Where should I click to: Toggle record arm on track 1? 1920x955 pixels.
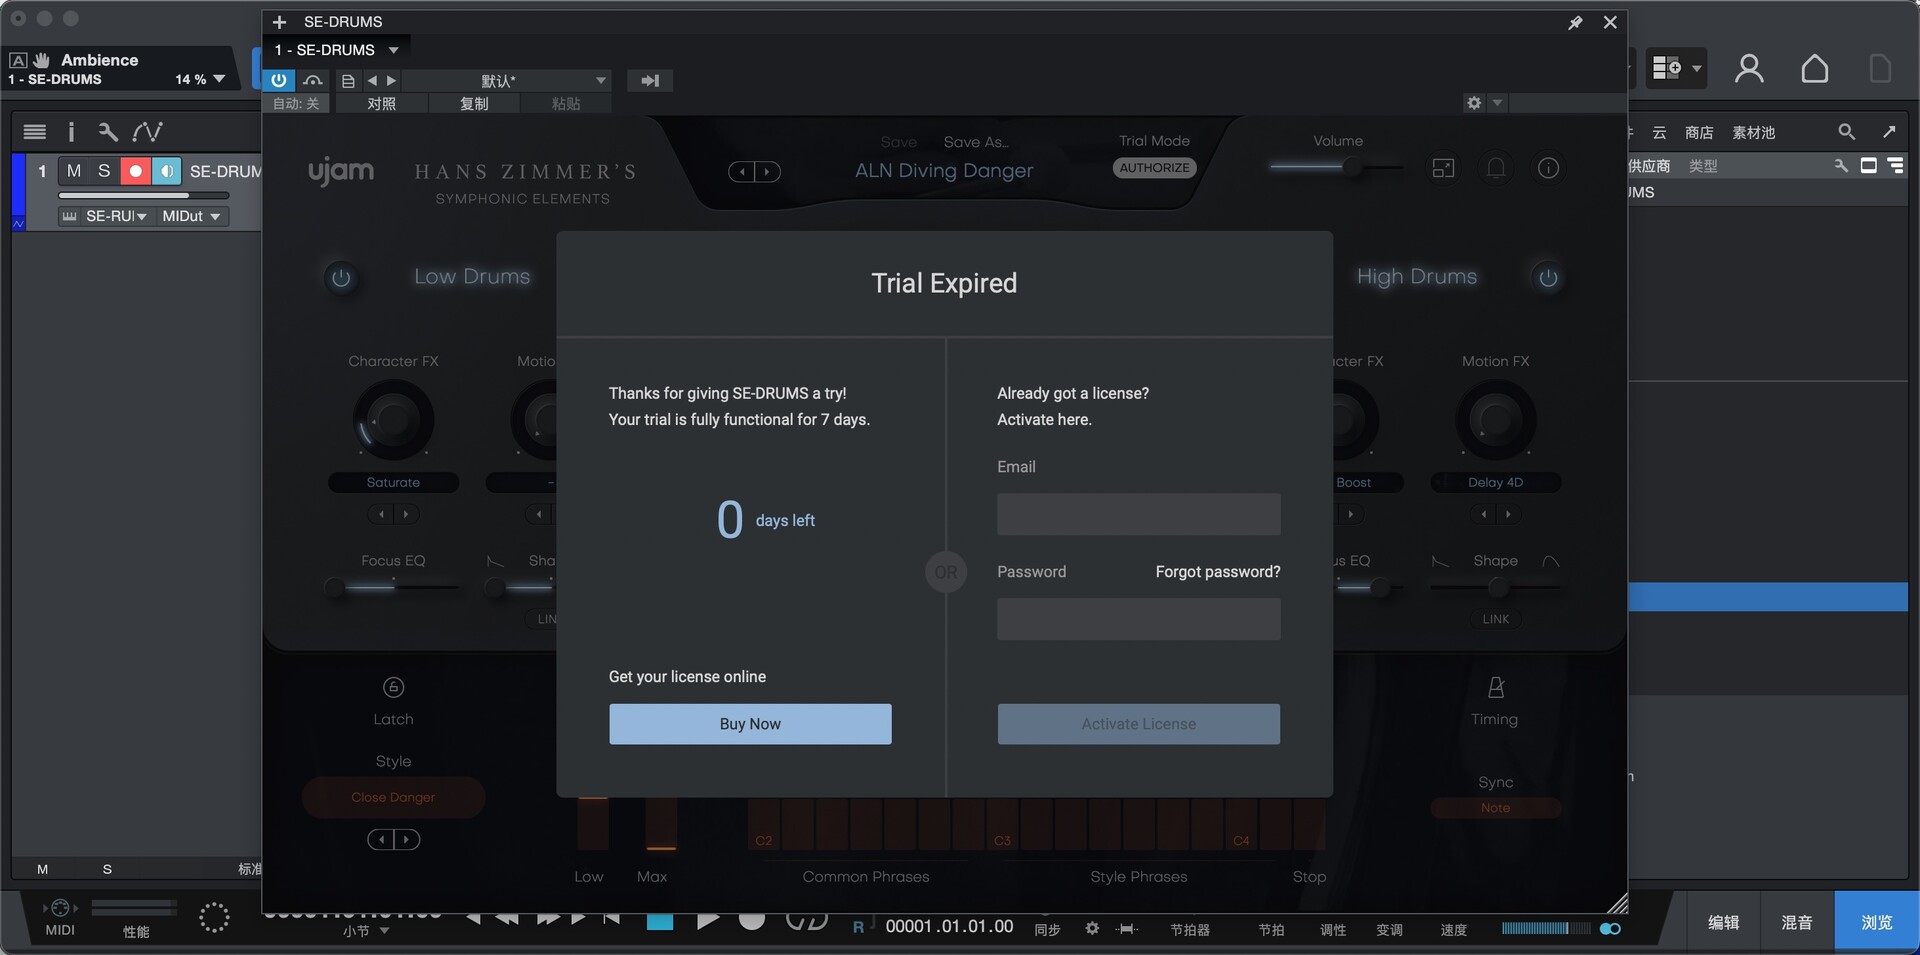[135, 171]
